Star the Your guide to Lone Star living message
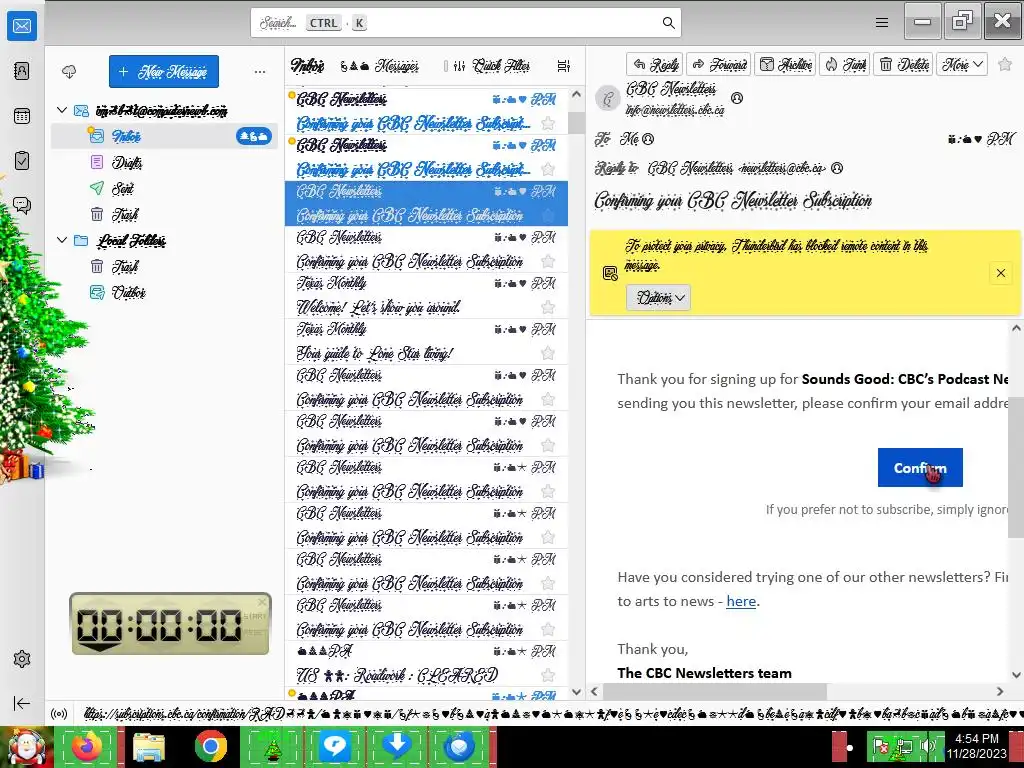The height and width of the screenshot is (768, 1024). (548, 353)
